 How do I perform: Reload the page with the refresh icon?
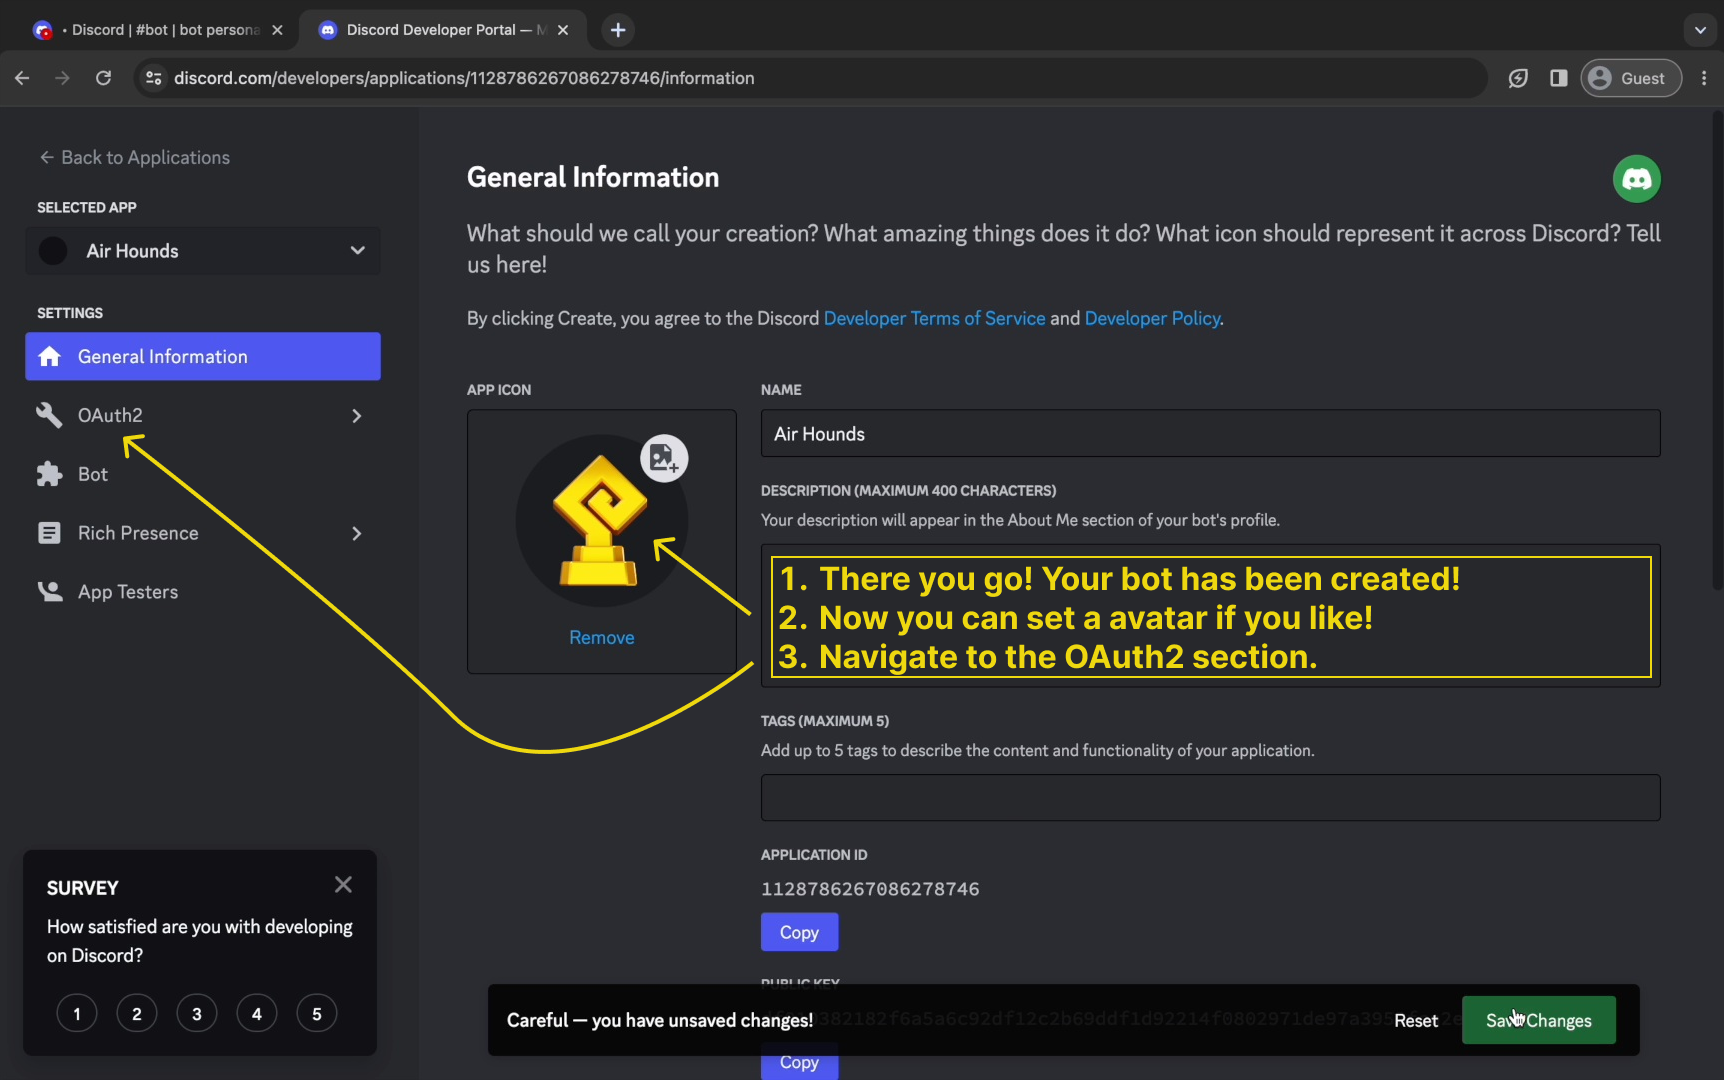coord(103,78)
